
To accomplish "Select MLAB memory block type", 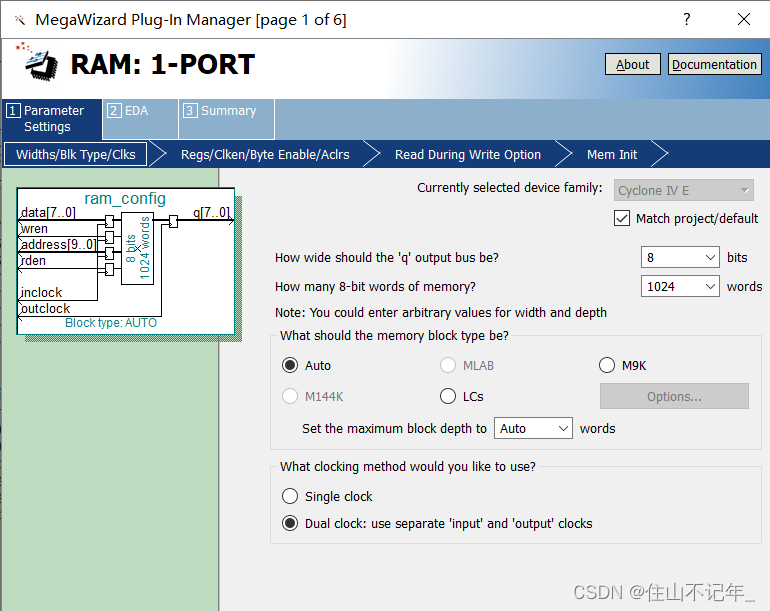I will tap(448, 365).
